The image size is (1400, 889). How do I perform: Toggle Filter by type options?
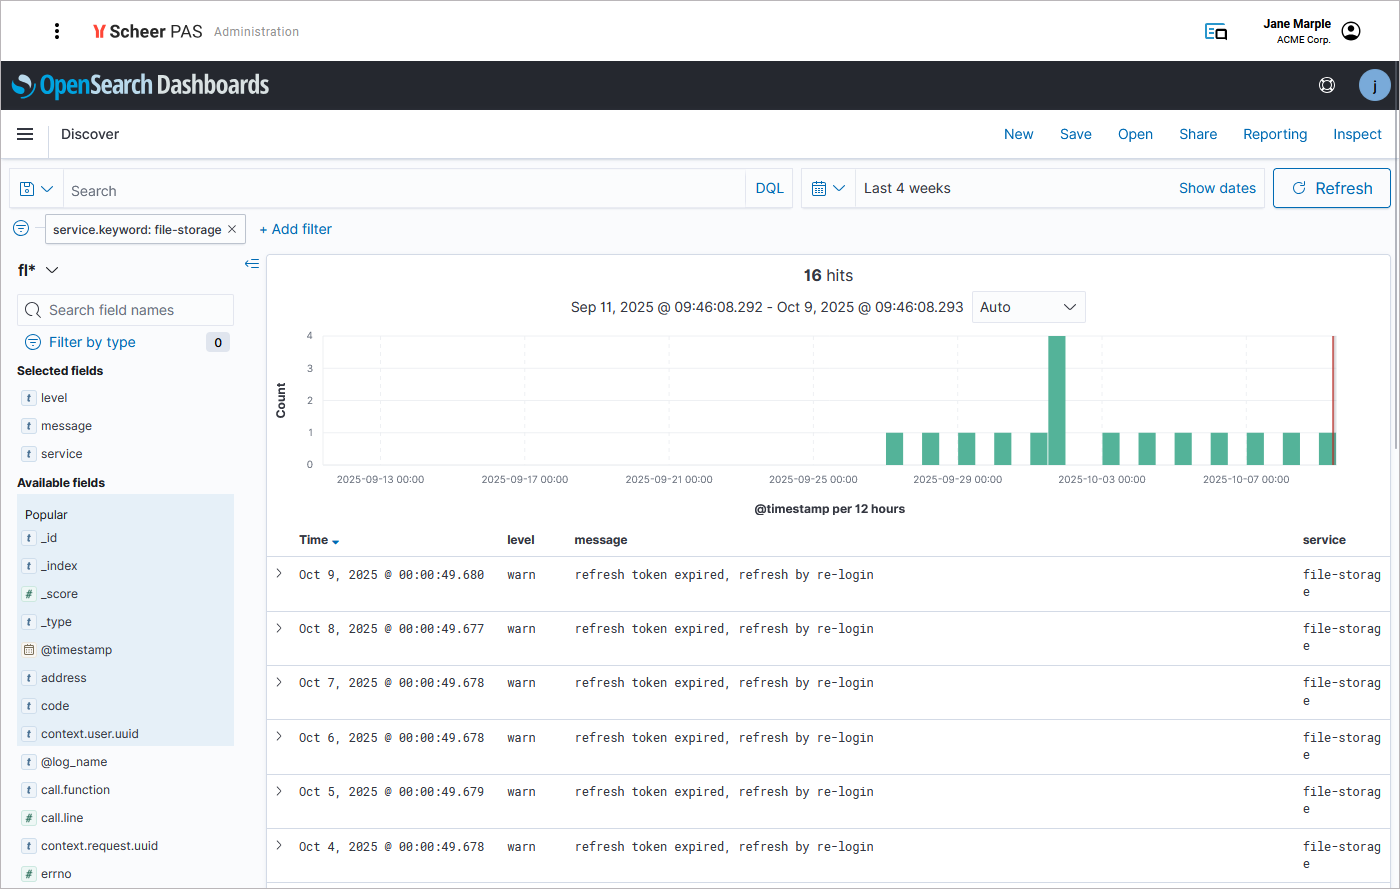point(91,342)
